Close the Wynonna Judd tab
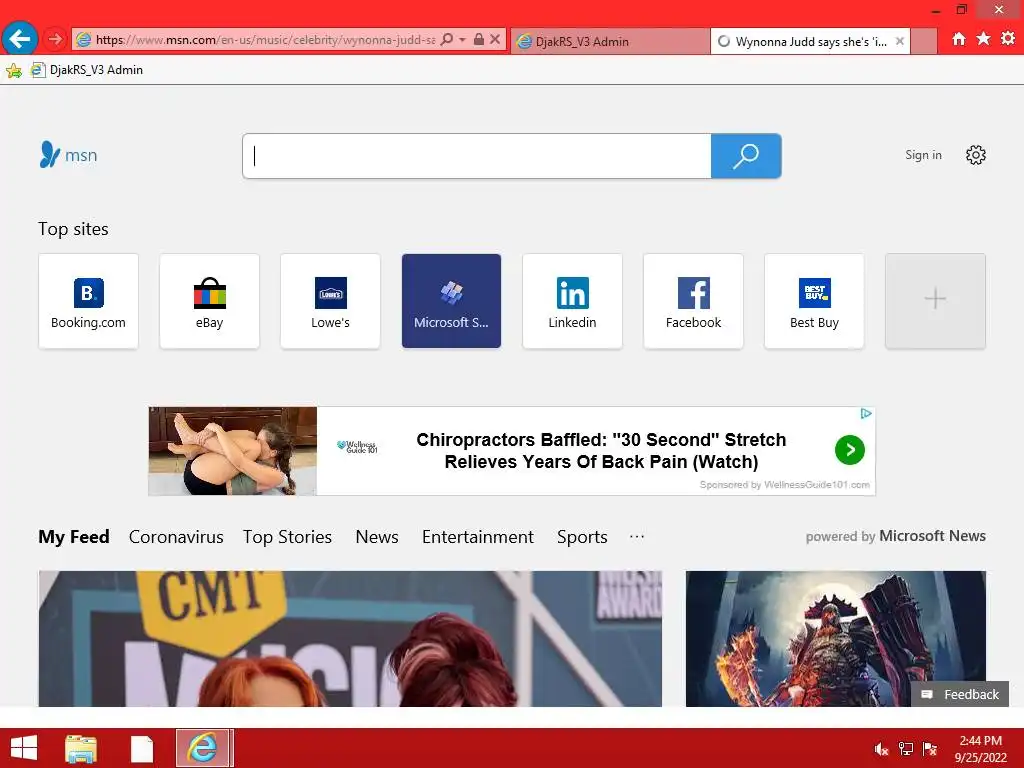1024x768 pixels. point(900,41)
